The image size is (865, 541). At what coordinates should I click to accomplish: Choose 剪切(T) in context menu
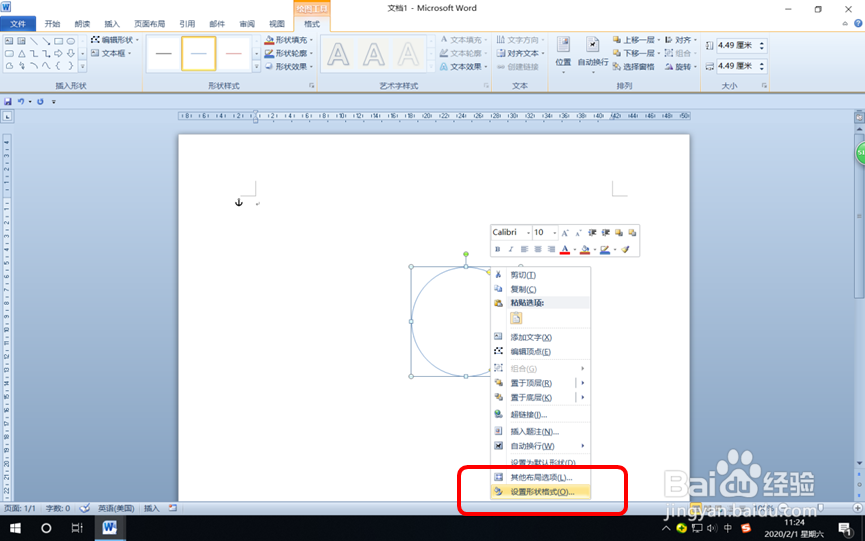[x=541, y=275]
